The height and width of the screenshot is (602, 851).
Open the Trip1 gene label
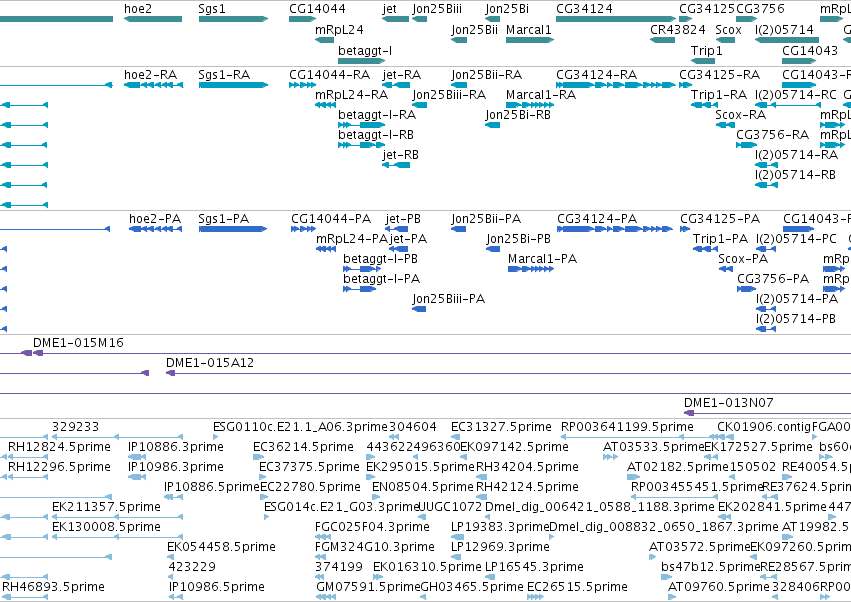click(706, 50)
